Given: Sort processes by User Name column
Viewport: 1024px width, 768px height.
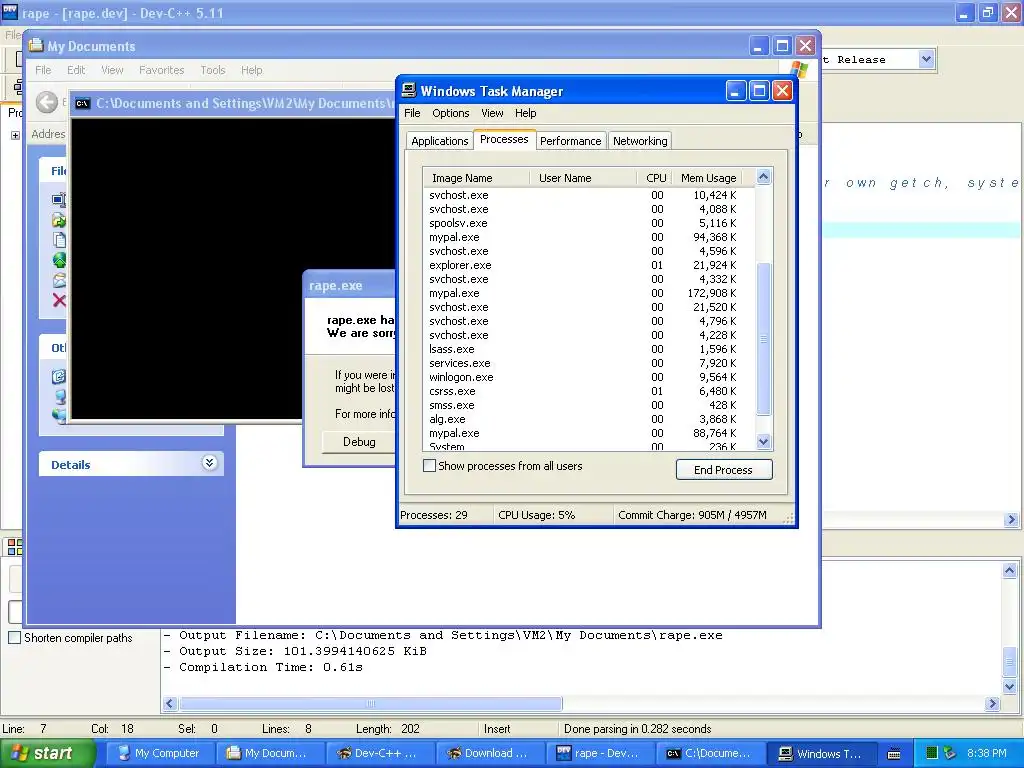Looking at the screenshot, I should [583, 178].
